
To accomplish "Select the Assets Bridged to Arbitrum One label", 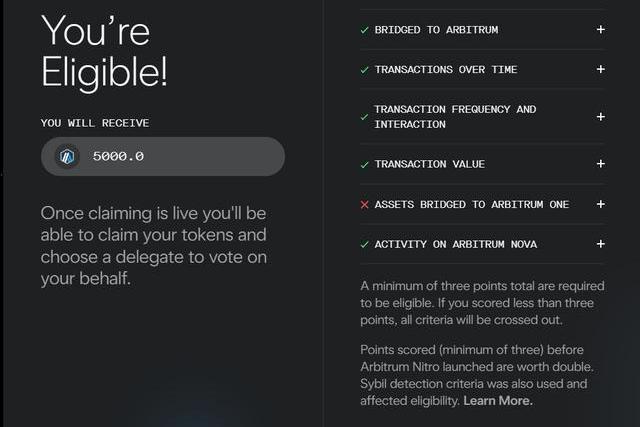I will pyautogui.click(x=471, y=204).
